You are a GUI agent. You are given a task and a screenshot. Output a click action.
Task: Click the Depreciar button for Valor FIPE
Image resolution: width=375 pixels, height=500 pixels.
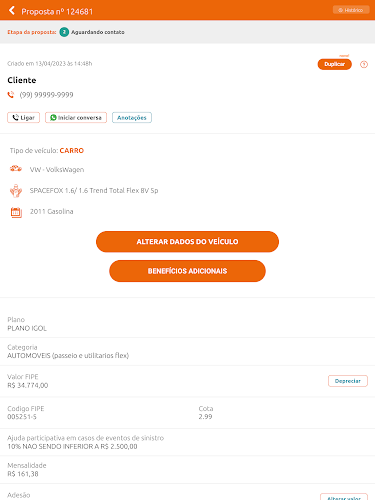[348, 381]
